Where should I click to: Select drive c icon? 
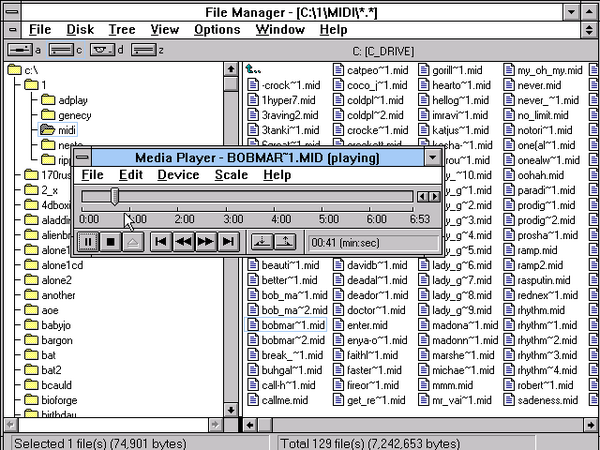click(61, 50)
